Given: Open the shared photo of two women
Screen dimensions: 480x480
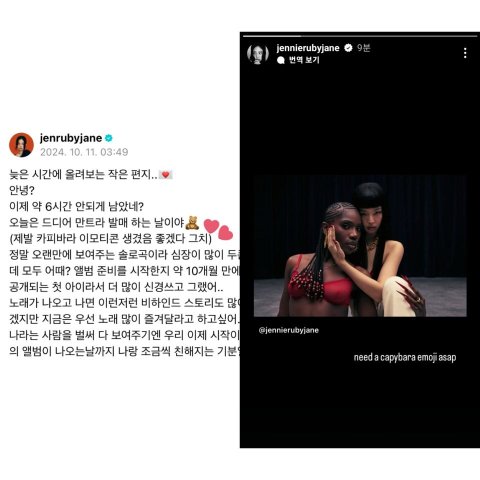Looking at the screenshot, I should pyautogui.click(x=360, y=246).
